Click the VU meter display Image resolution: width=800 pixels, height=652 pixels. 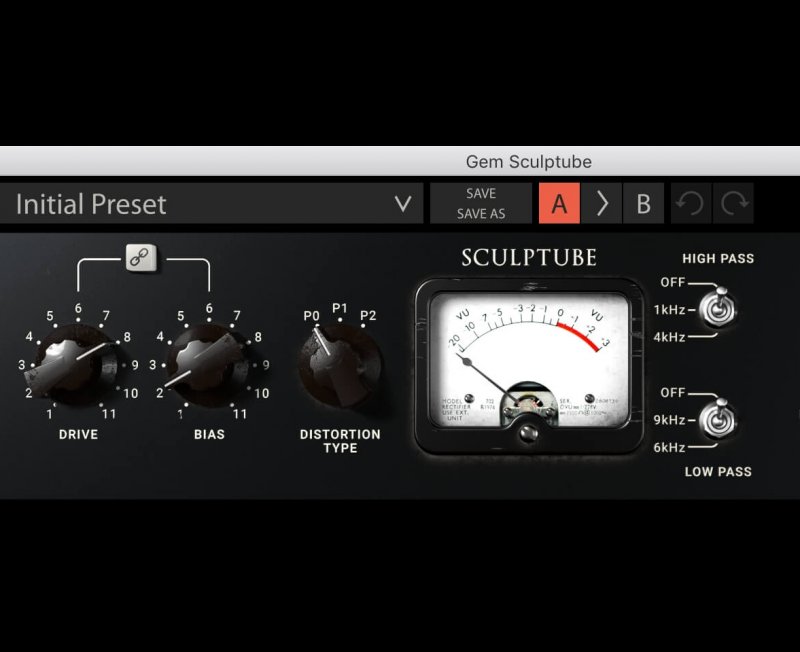pyautogui.click(x=529, y=362)
